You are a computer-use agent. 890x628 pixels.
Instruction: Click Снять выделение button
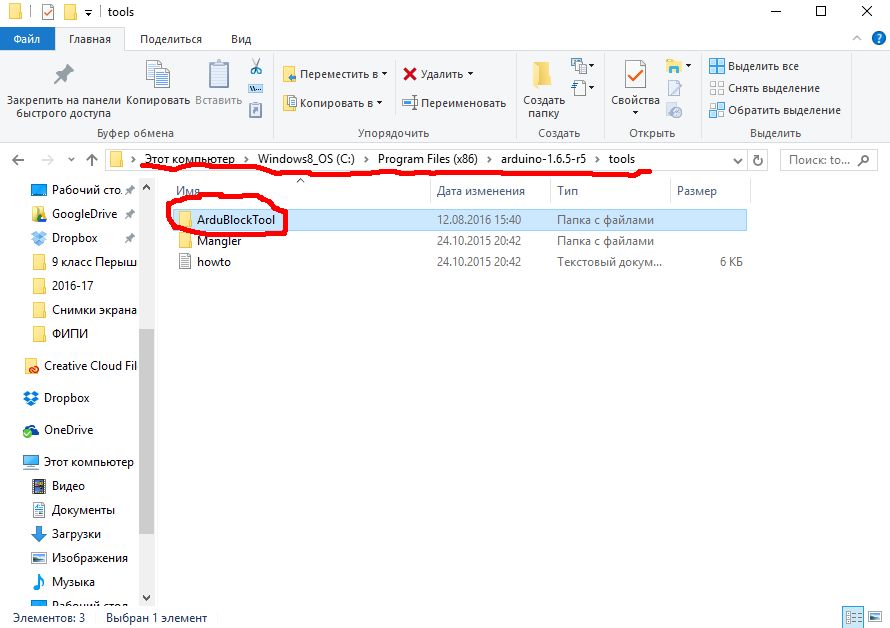pos(765,88)
